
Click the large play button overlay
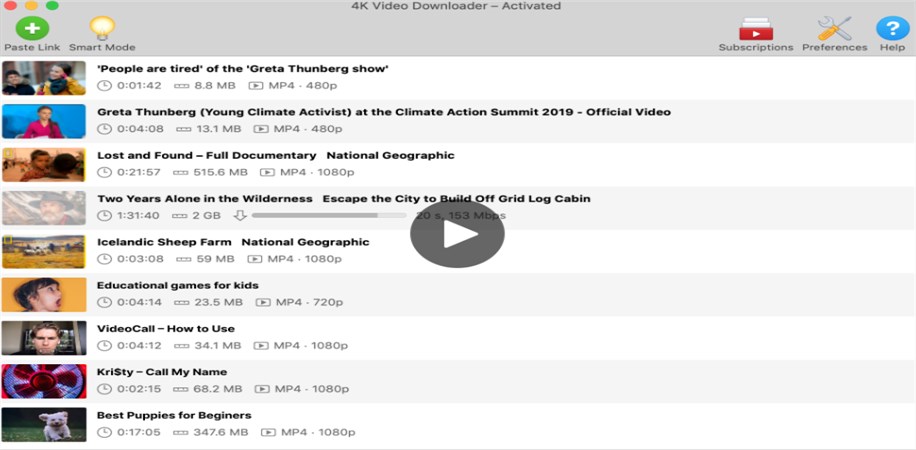click(457, 235)
